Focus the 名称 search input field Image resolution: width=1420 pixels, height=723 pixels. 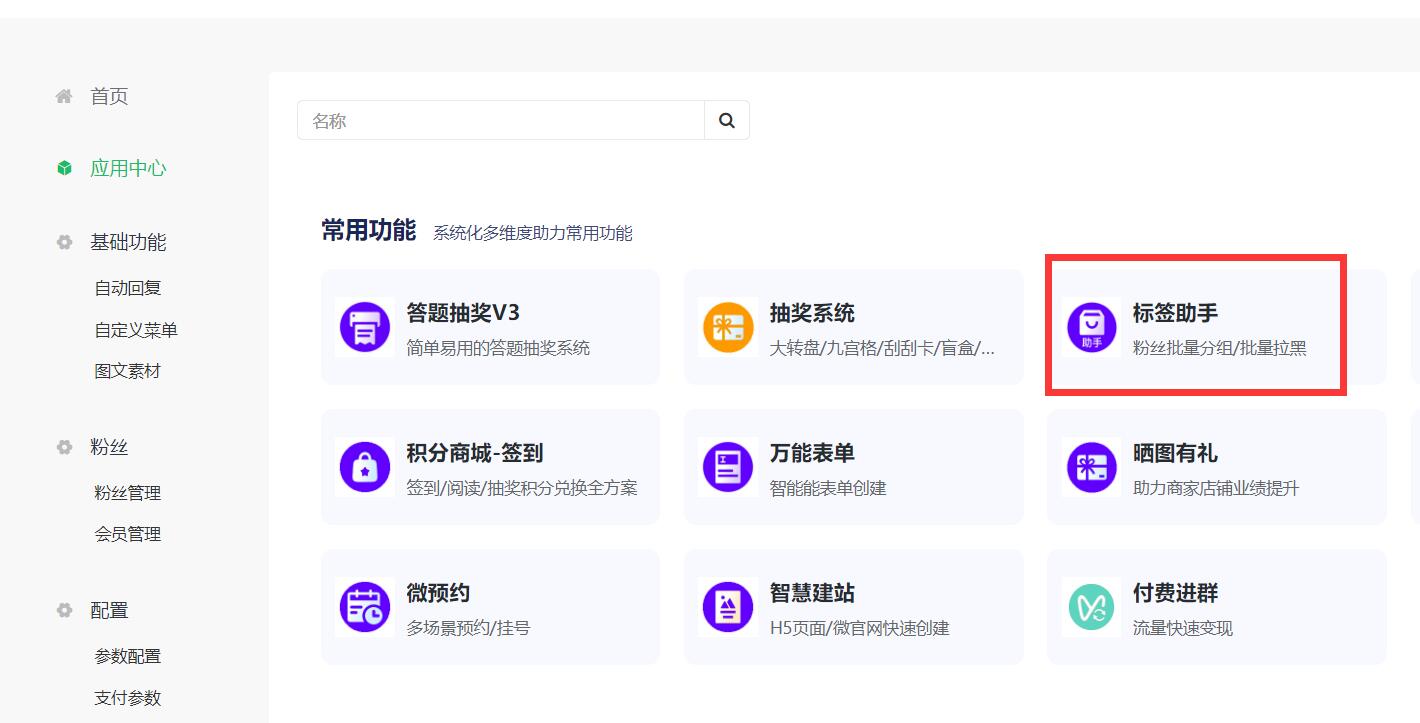(501, 120)
